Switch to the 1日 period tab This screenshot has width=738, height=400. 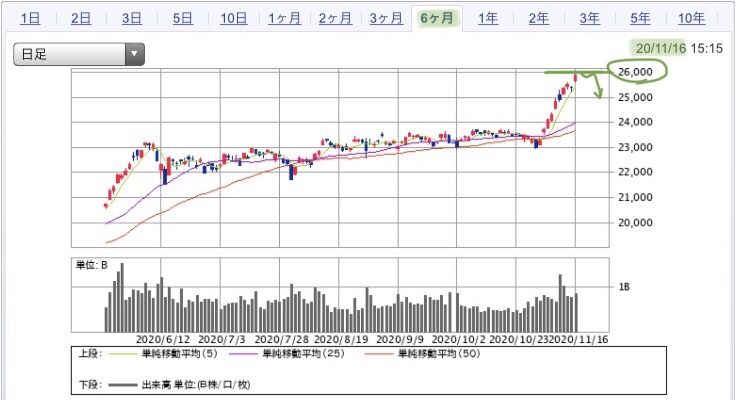(31, 18)
